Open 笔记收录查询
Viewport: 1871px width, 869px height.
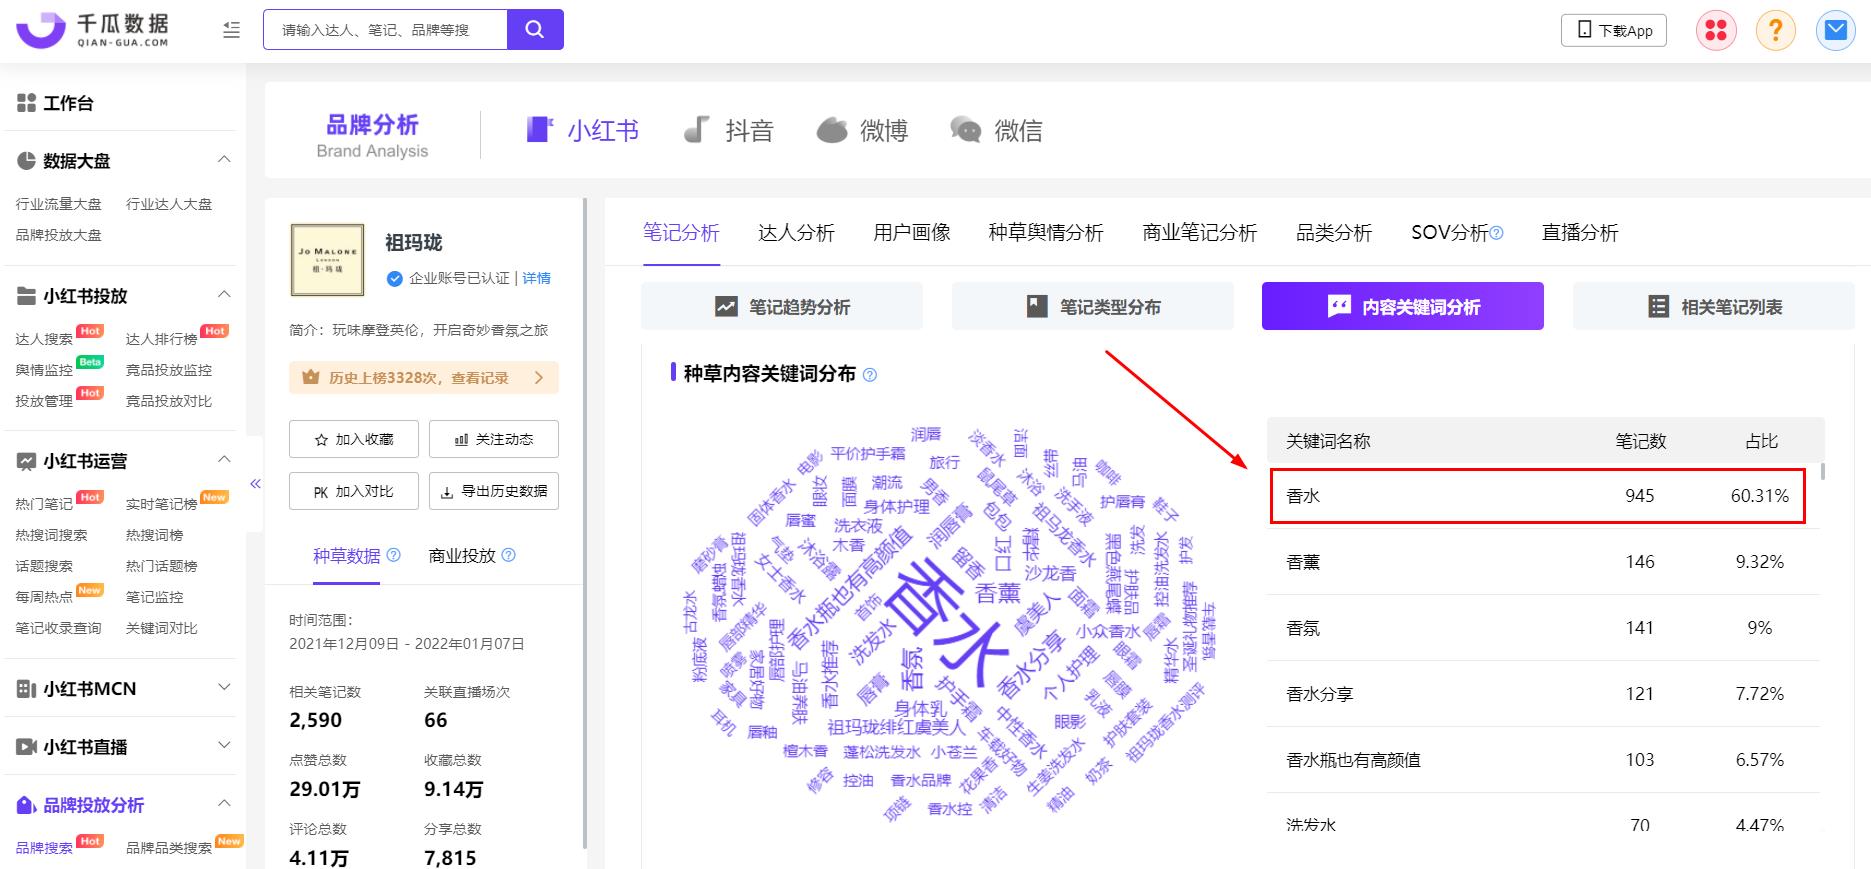point(58,628)
